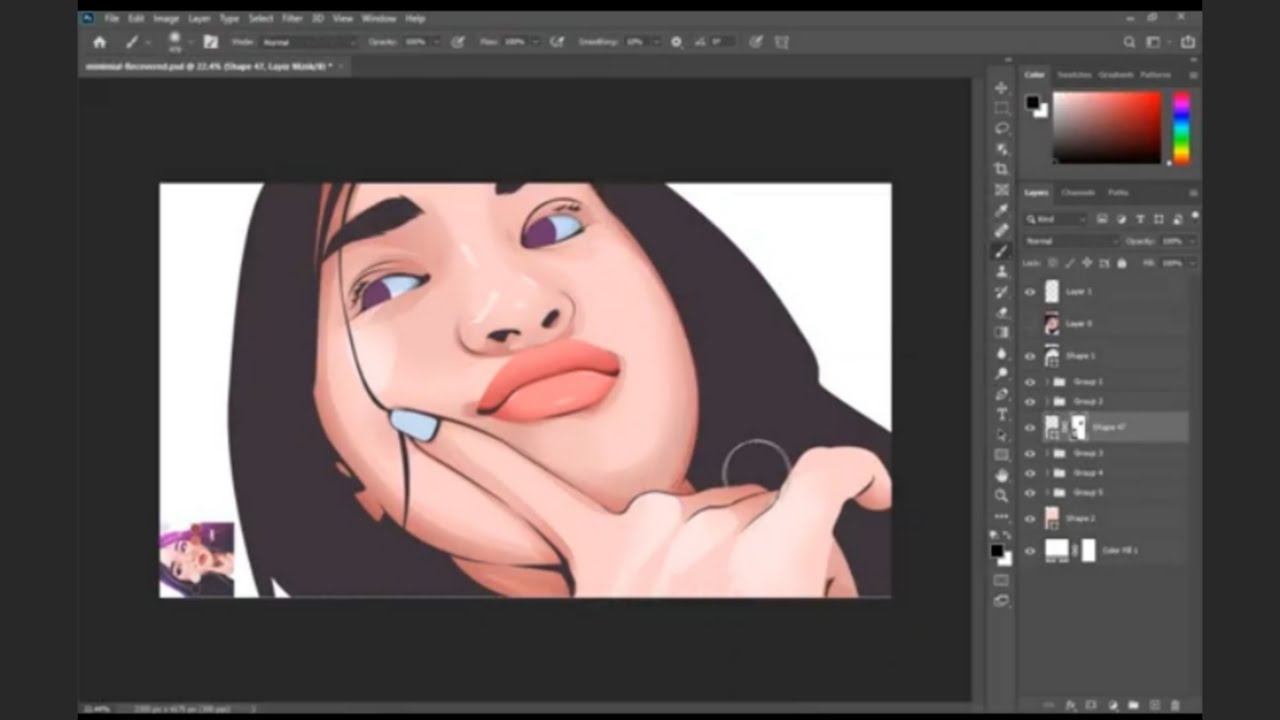The width and height of the screenshot is (1280, 720).
Task: Open the Kind filter dropdown
Action: [x=1055, y=219]
